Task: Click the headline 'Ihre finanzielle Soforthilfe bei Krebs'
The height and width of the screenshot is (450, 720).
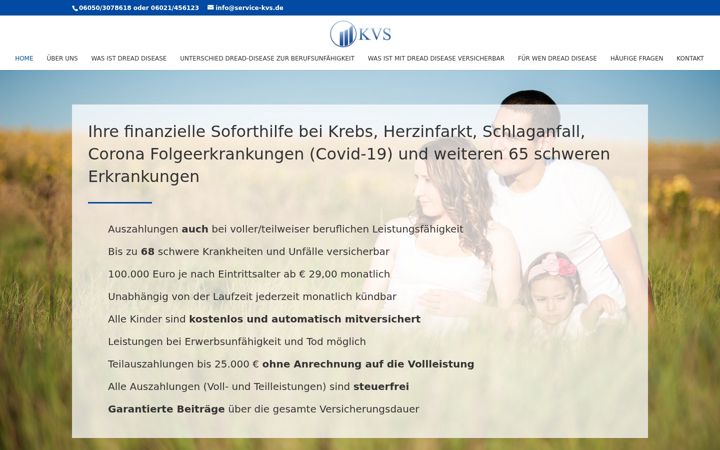Action: click(x=349, y=154)
